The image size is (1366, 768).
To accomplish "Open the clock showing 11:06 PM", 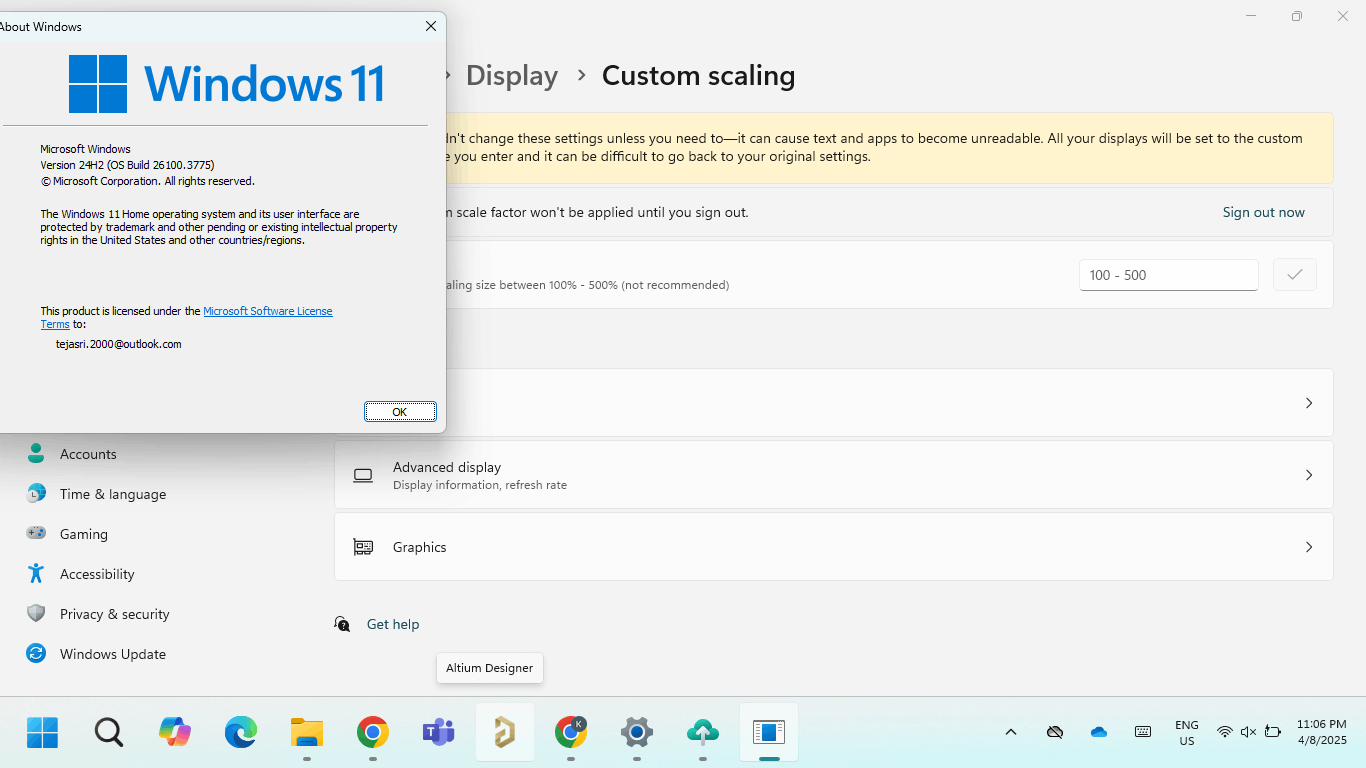I will 1322,732.
